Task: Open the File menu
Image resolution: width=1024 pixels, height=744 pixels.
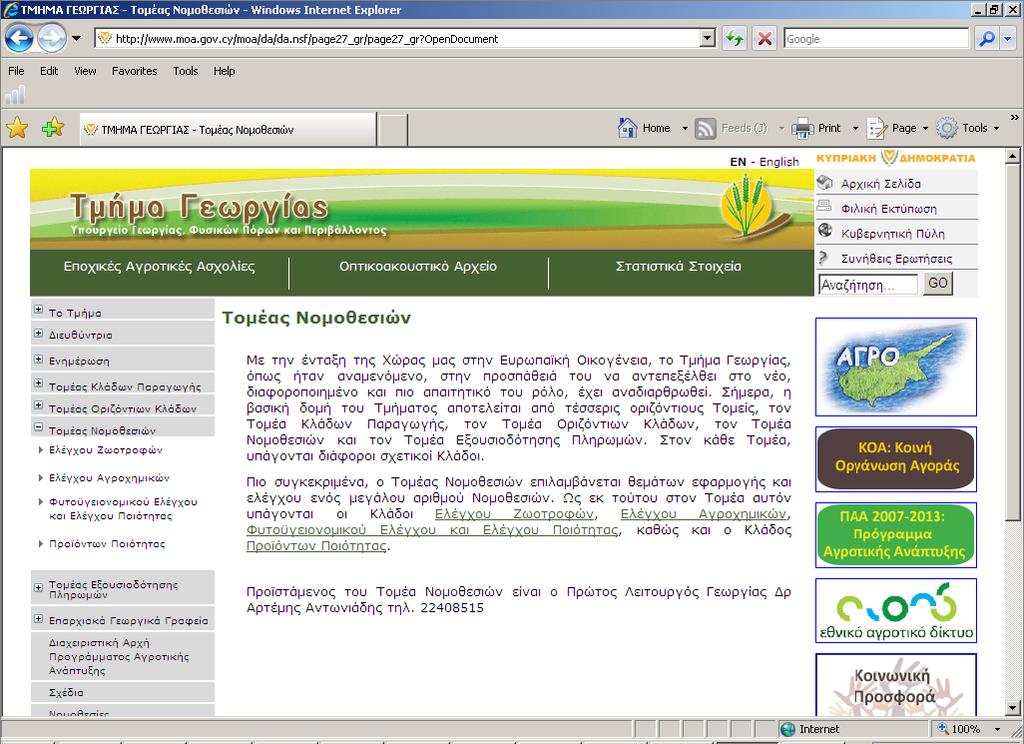Action: pyautogui.click(x=16, y=71)
